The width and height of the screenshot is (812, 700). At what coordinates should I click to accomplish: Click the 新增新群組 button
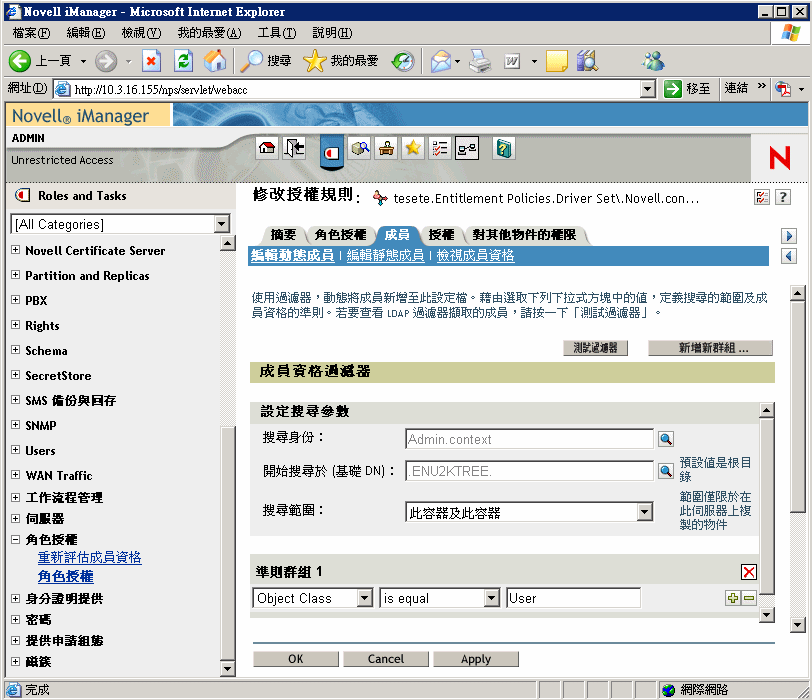pos(710,348)
